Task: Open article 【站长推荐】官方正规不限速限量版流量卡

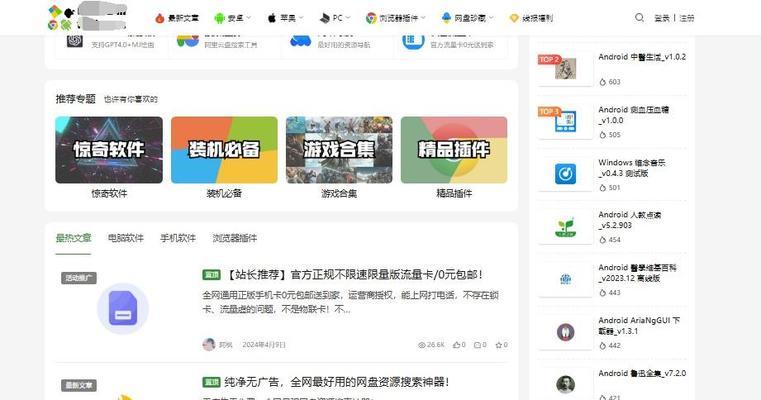Action: [x=354, y=275]
